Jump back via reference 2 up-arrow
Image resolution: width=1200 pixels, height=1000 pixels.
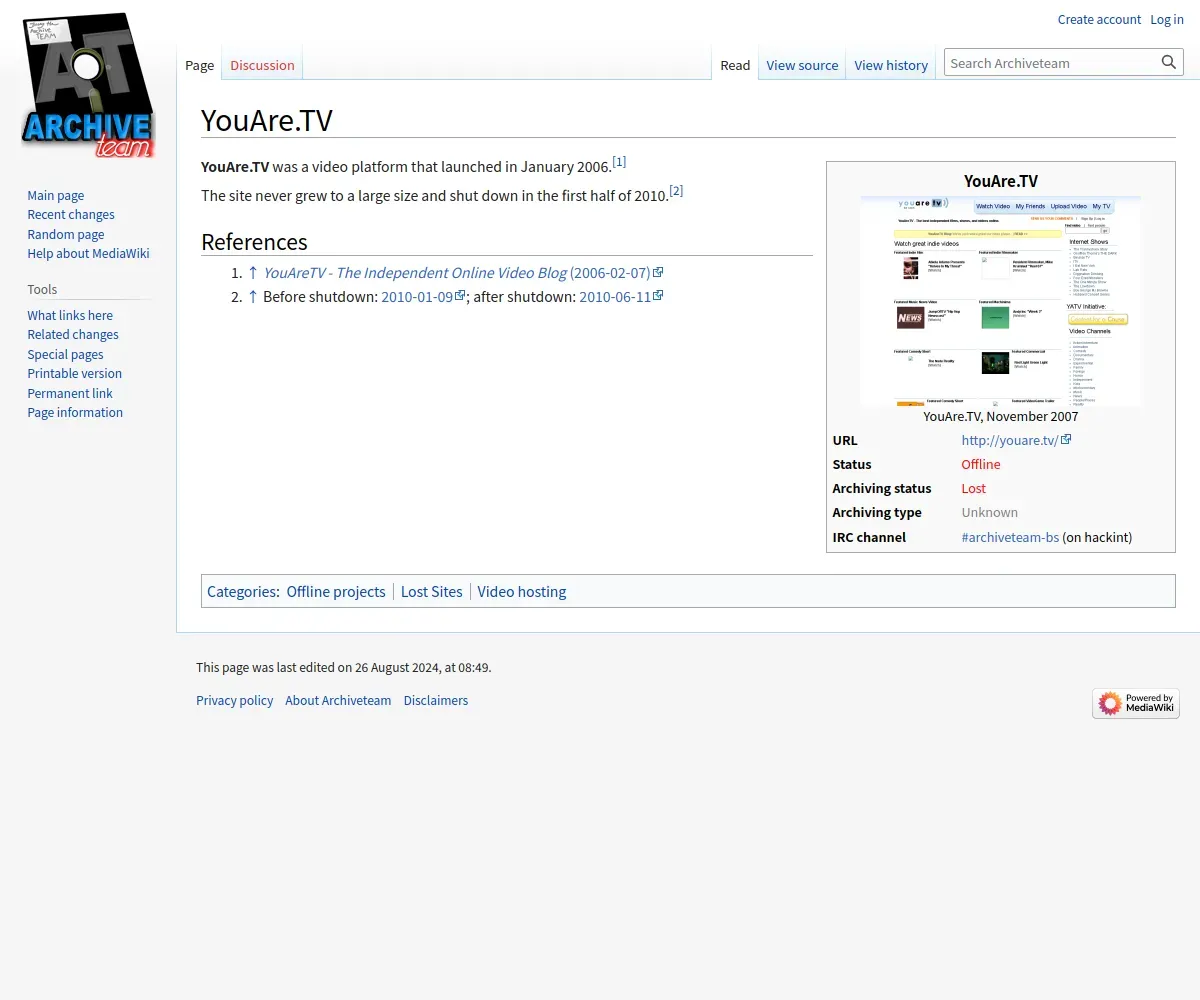point(253,297)
